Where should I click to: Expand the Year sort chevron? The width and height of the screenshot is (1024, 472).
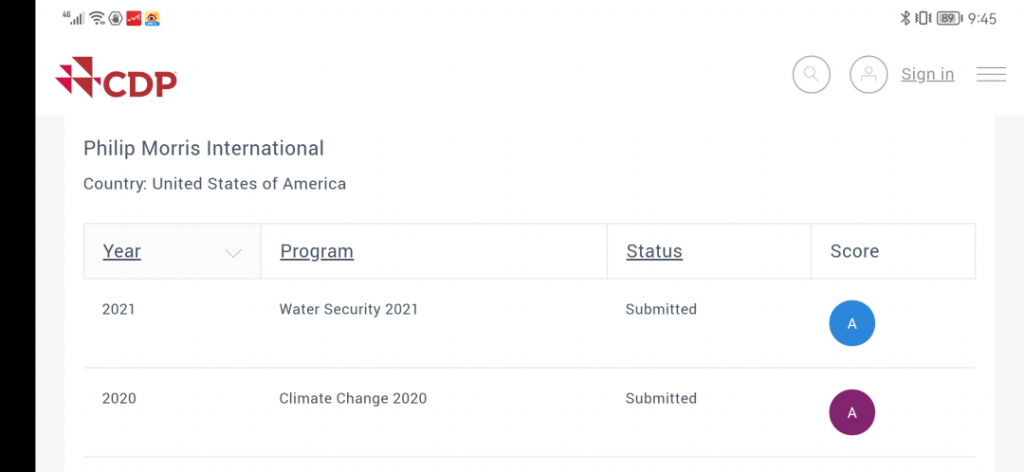pos(233,253)
